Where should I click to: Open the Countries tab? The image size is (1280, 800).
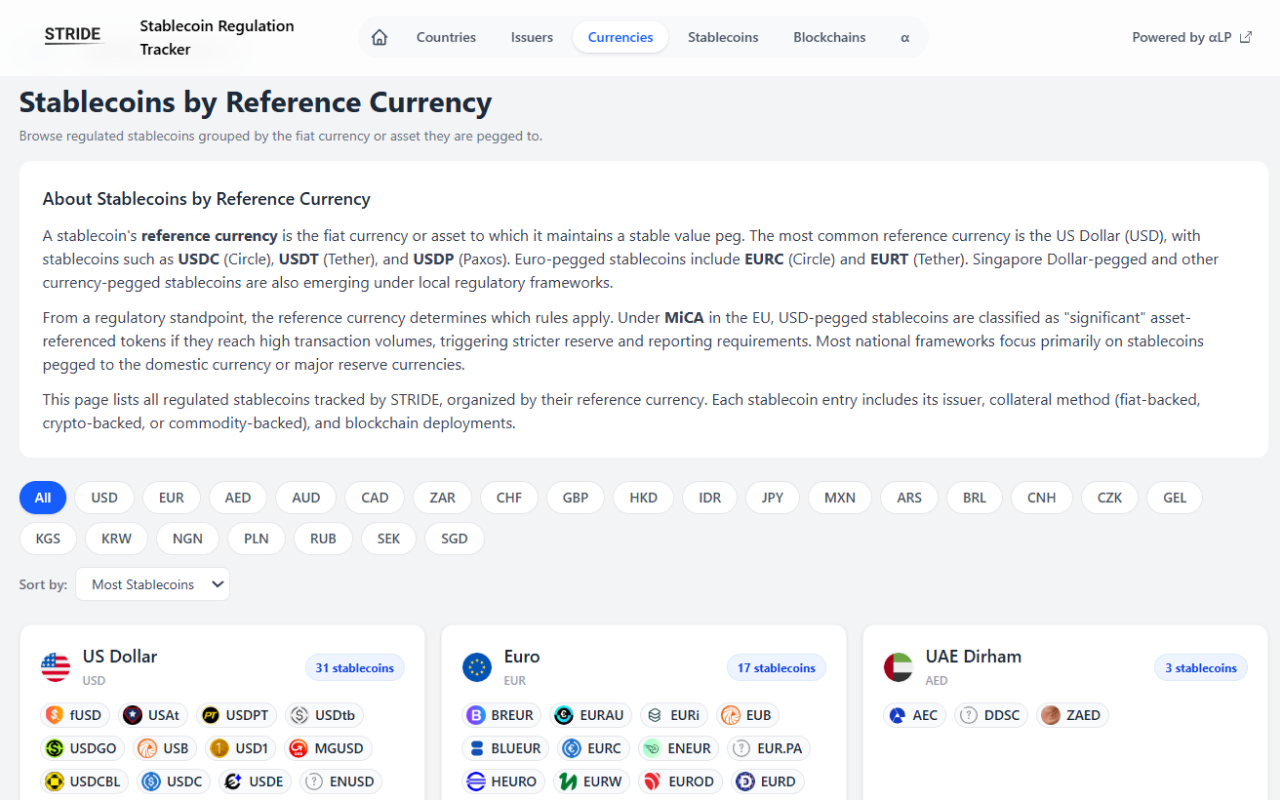(446, 37)
